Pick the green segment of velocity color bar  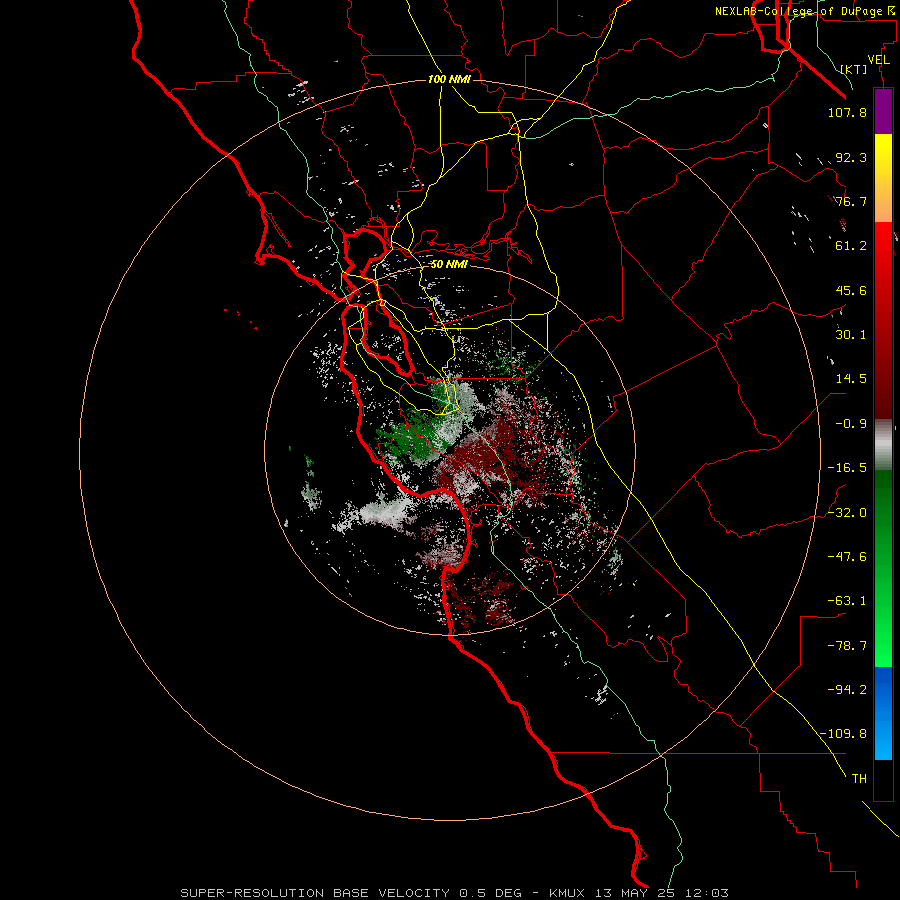click(x=883, y=568)
